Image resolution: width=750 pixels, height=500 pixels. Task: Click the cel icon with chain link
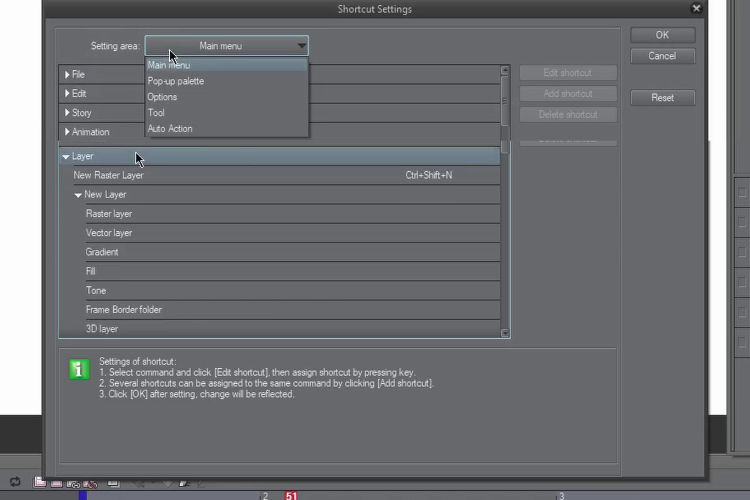pos(73,483)
